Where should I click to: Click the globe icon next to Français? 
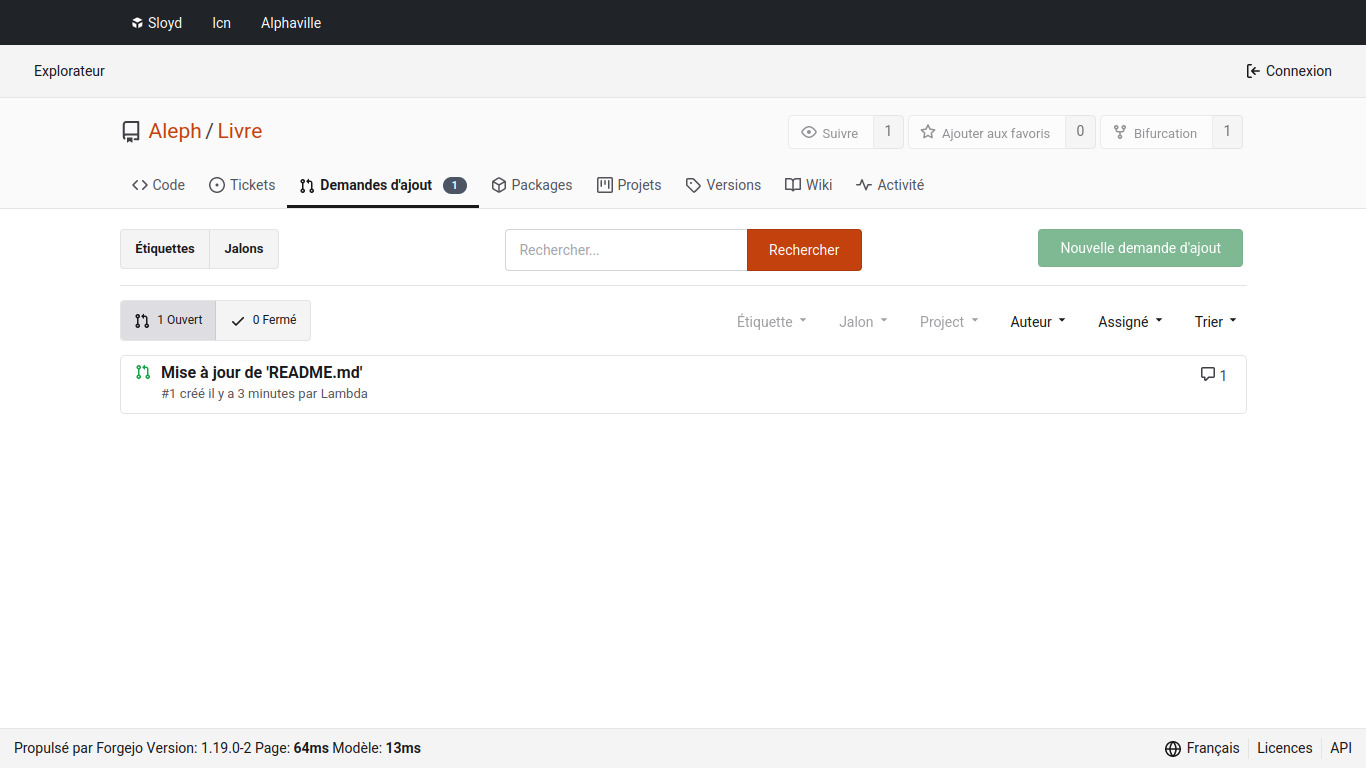1173,748
